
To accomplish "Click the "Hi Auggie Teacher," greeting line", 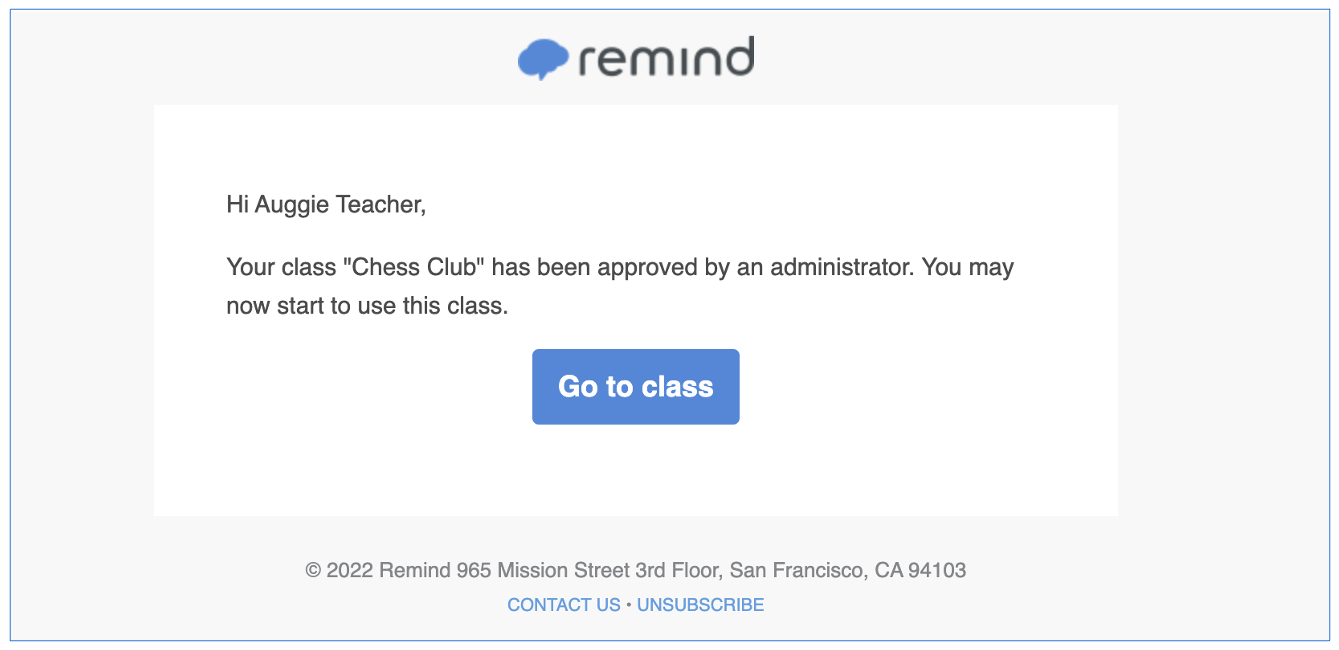I will pyautogui.click(x=326, y=205).
